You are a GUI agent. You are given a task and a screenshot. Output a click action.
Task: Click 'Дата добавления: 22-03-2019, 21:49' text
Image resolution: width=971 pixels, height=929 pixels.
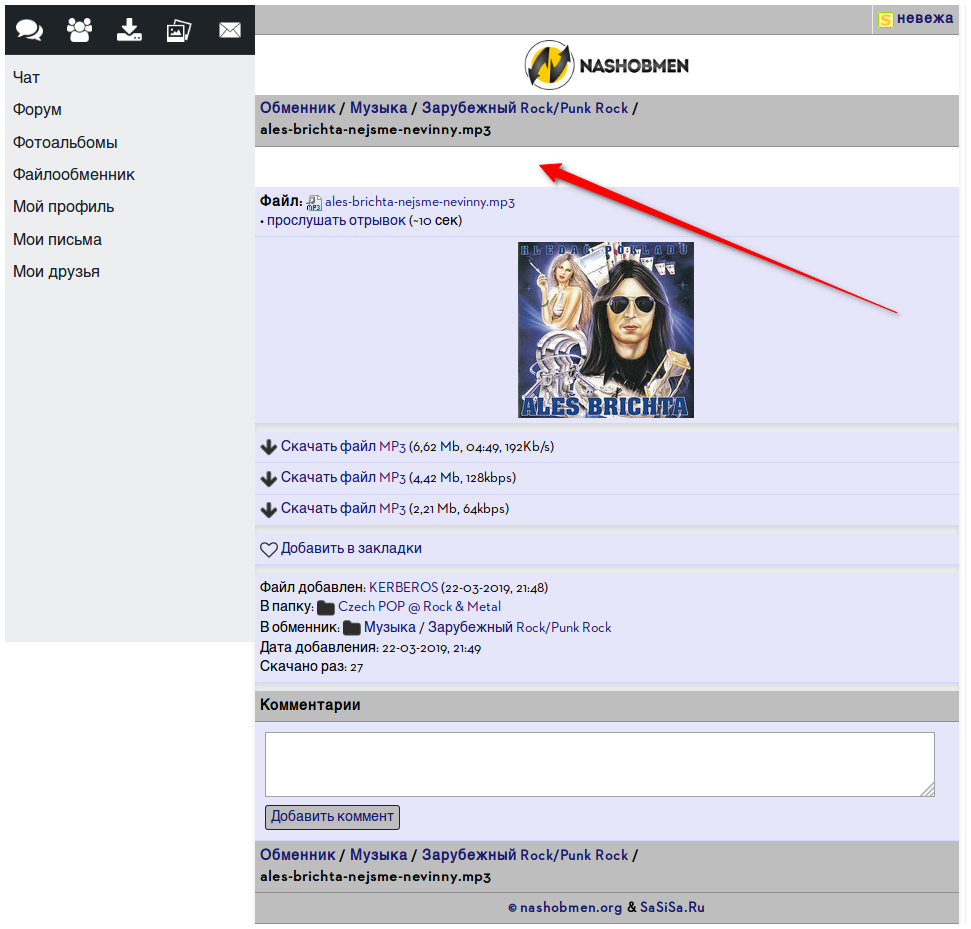coord(370,648)
